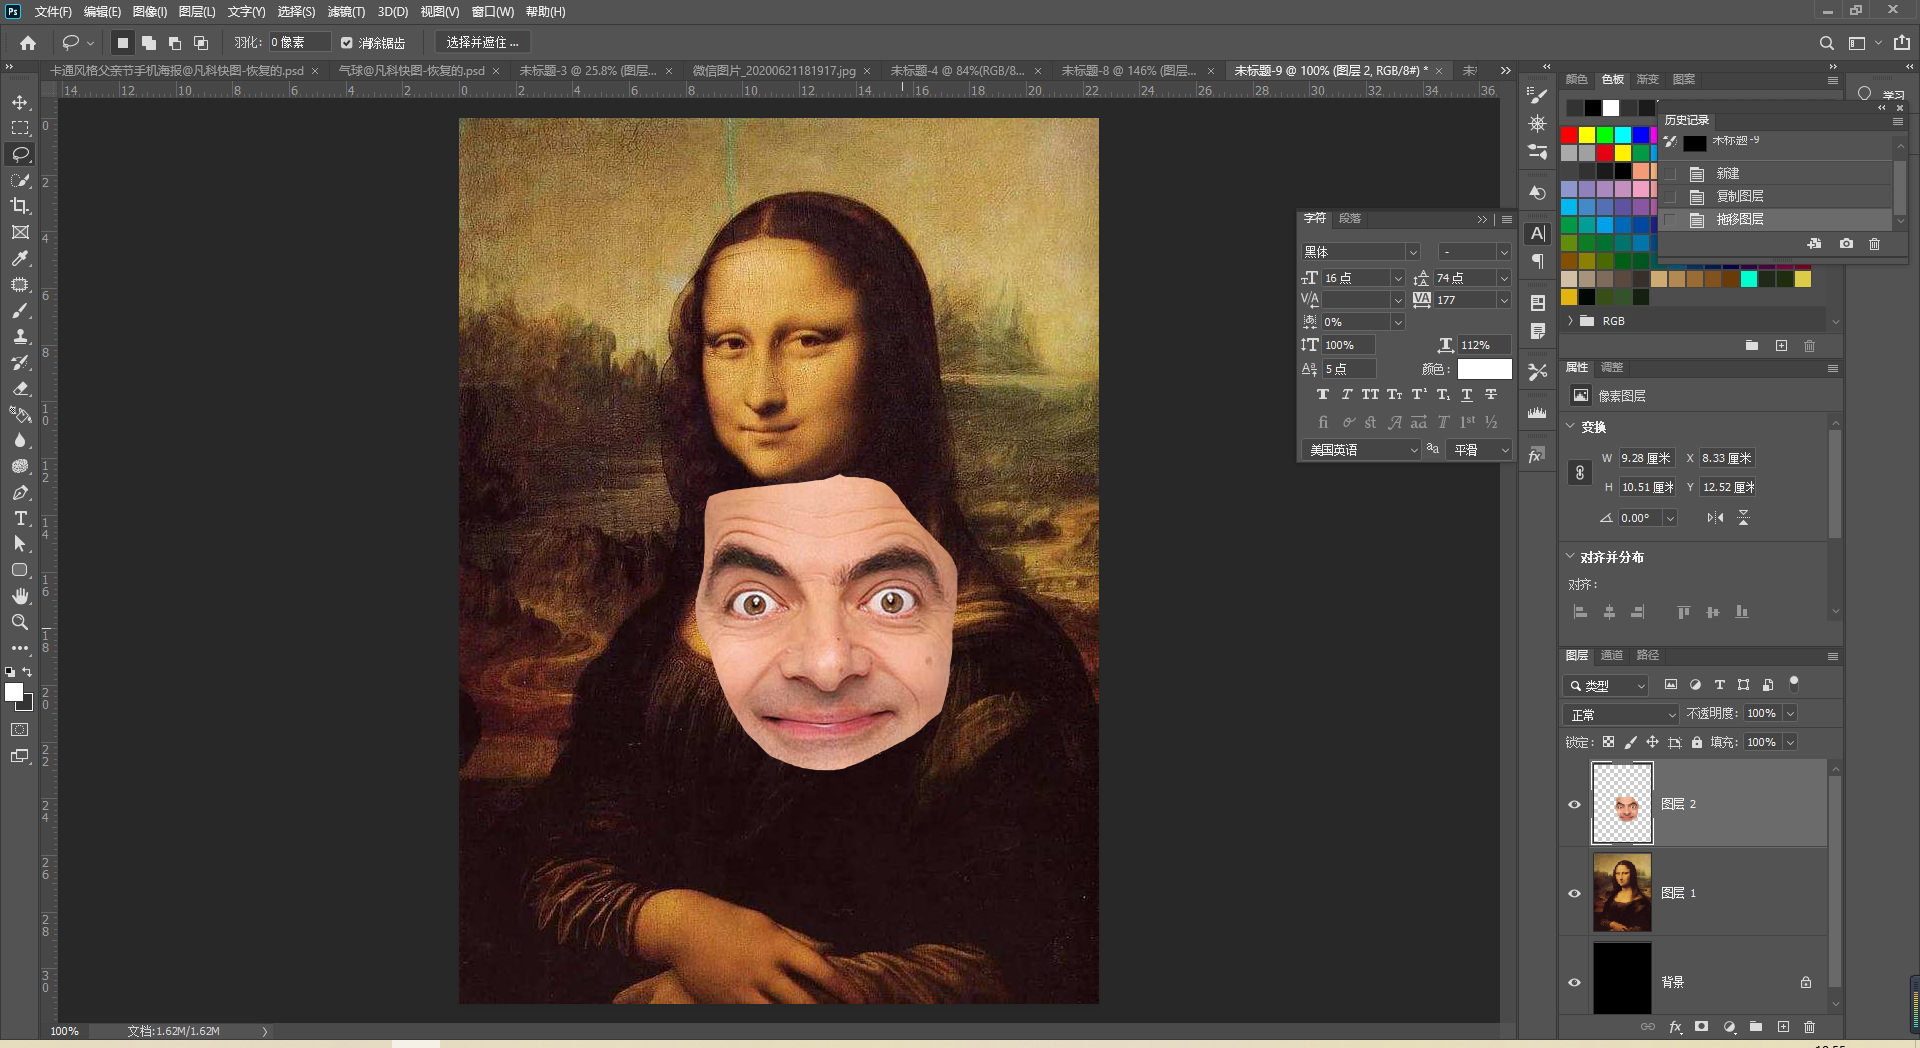This screenshot has height=1048, width=1920.
Task: Collapse the 变换 section
Action: tap(1570, 427)
